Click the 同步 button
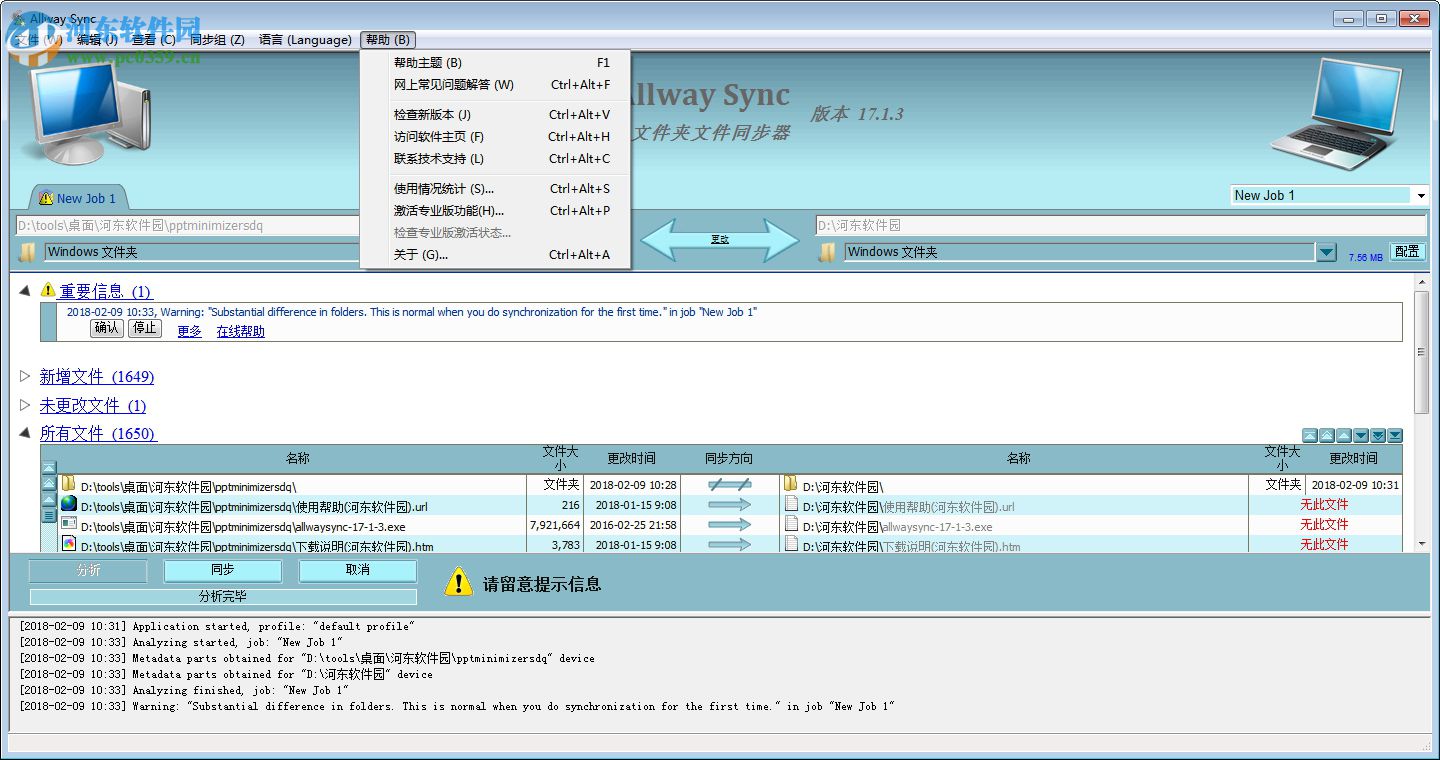Viewport: 1440px width, 760px height. (222, 570)
